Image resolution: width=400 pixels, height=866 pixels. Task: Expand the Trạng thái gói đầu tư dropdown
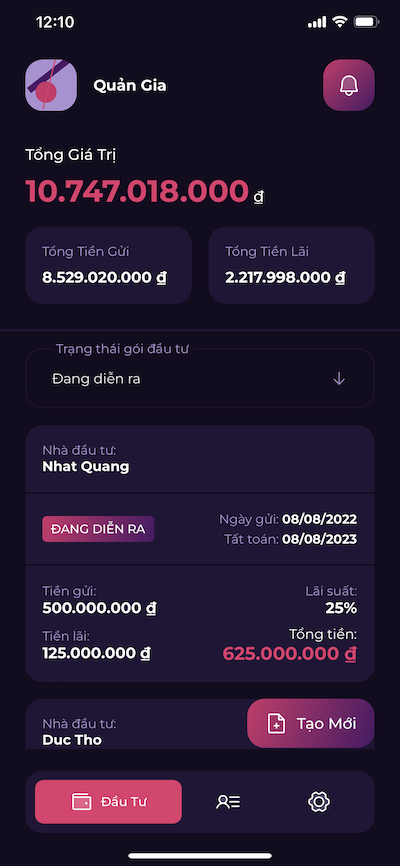(x=200, y=378)
